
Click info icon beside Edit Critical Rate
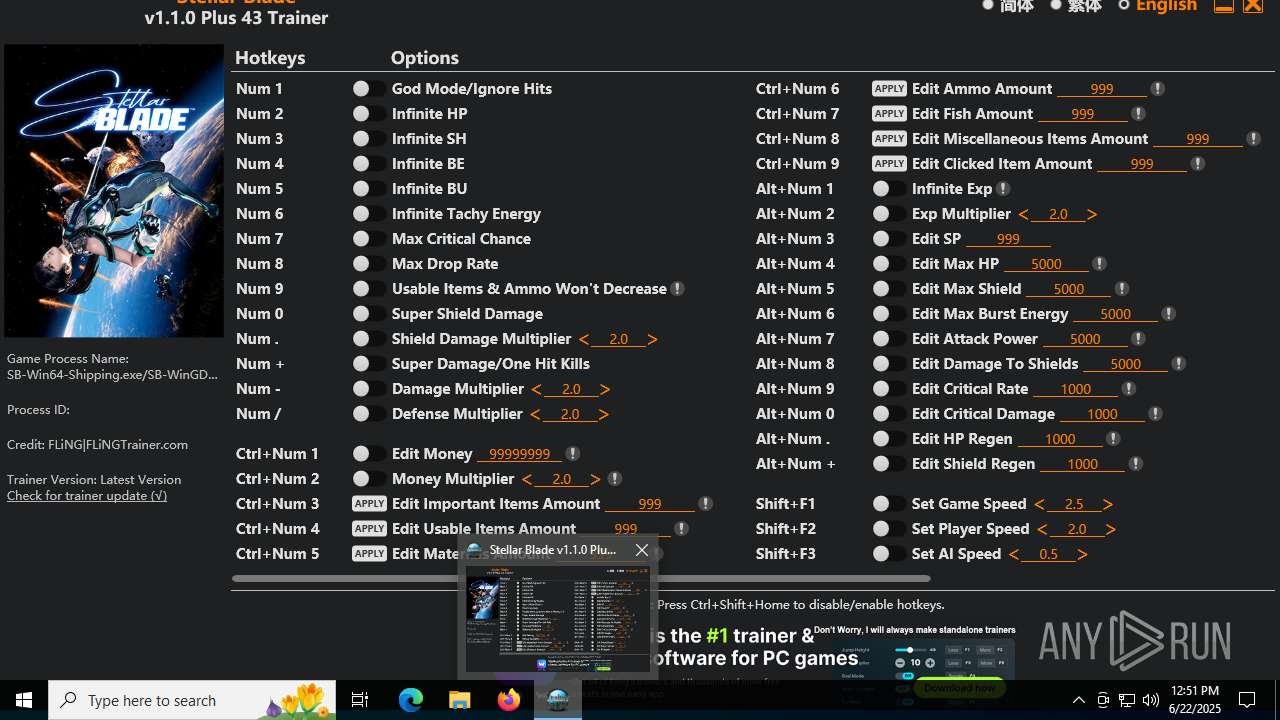pyautogui.click(x=1128, y=389)
